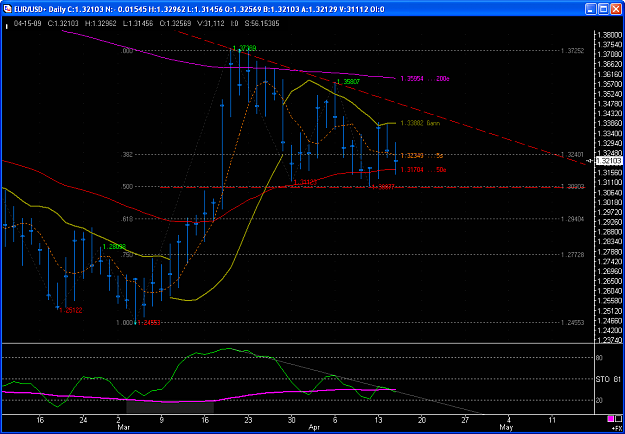
Task: Click the 1.27728 Fibonacci price value
Action: (x=572, y=254)
